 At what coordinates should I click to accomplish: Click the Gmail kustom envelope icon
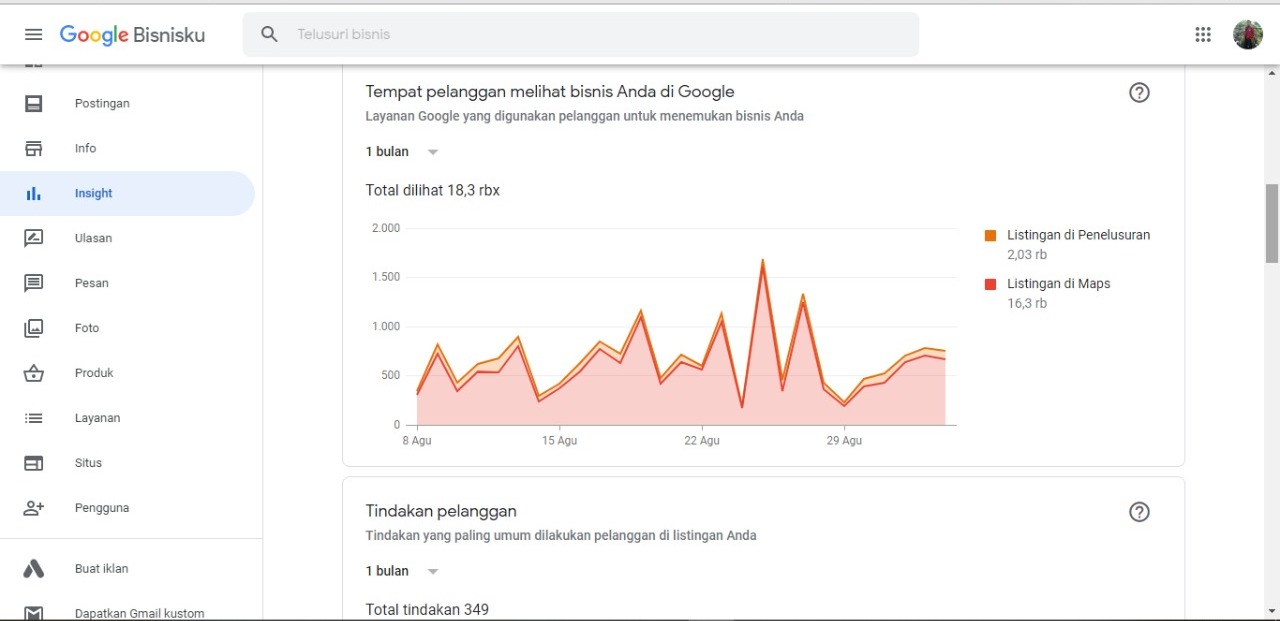tap(34, 613)
